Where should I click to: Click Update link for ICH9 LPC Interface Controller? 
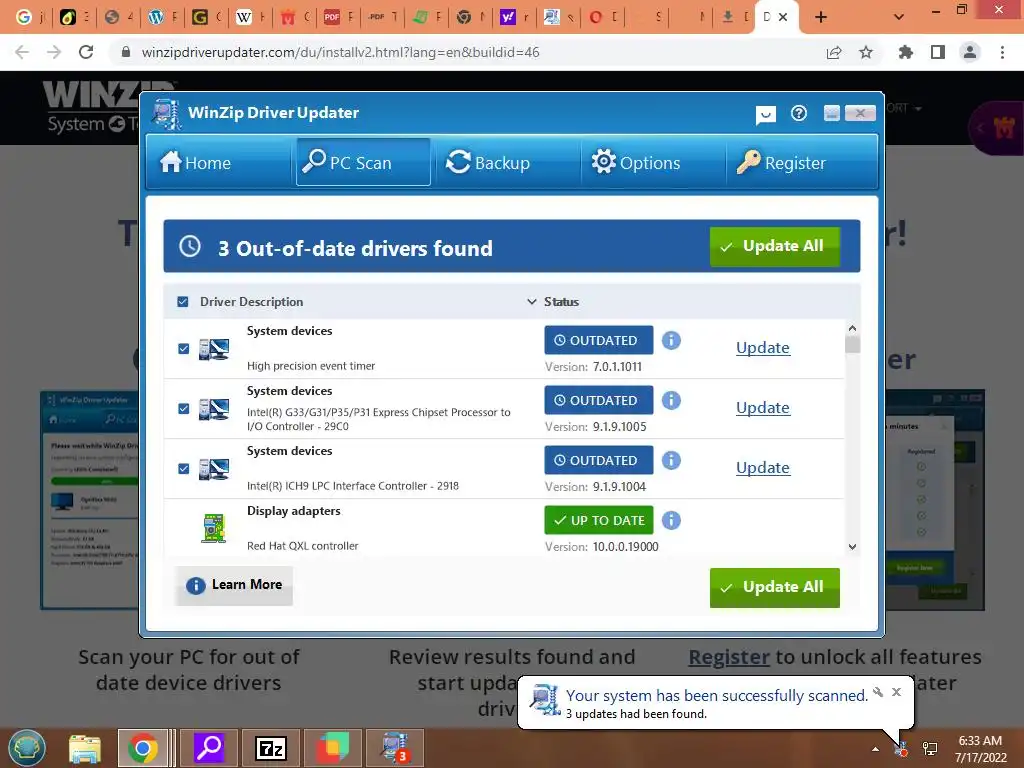pyautogui.click(x=763, y=468)
